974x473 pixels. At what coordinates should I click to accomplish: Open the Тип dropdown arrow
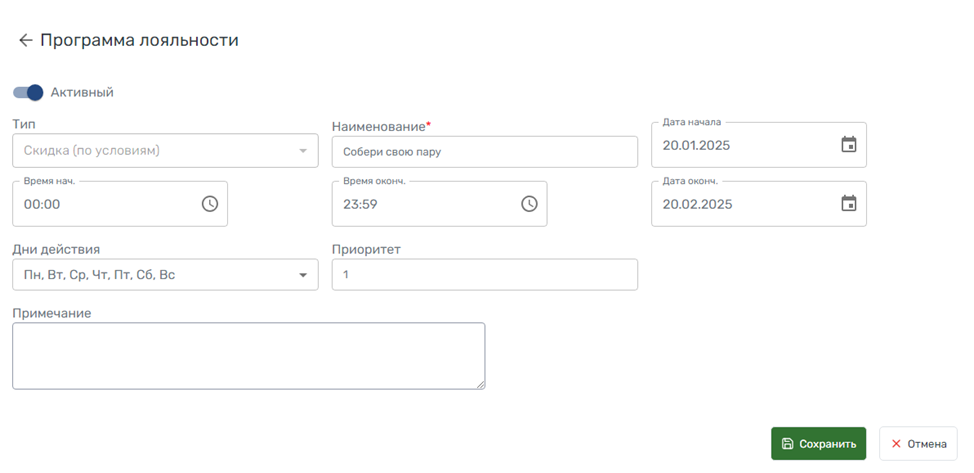click(x=302, y=151)
